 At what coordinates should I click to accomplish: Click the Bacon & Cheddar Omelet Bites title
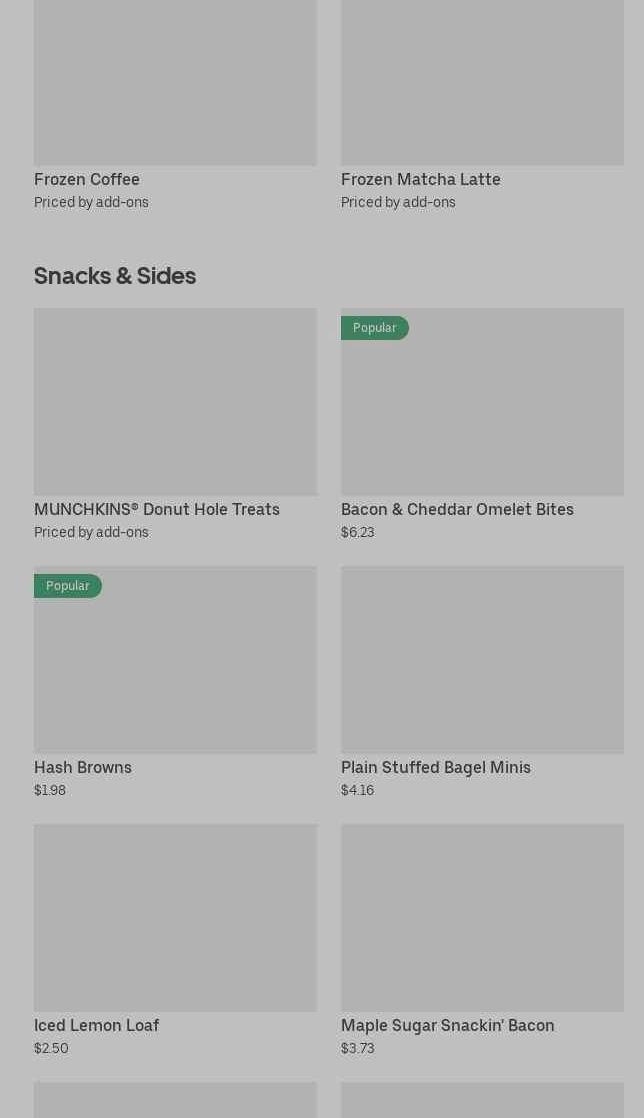click(x=457, y=510)
